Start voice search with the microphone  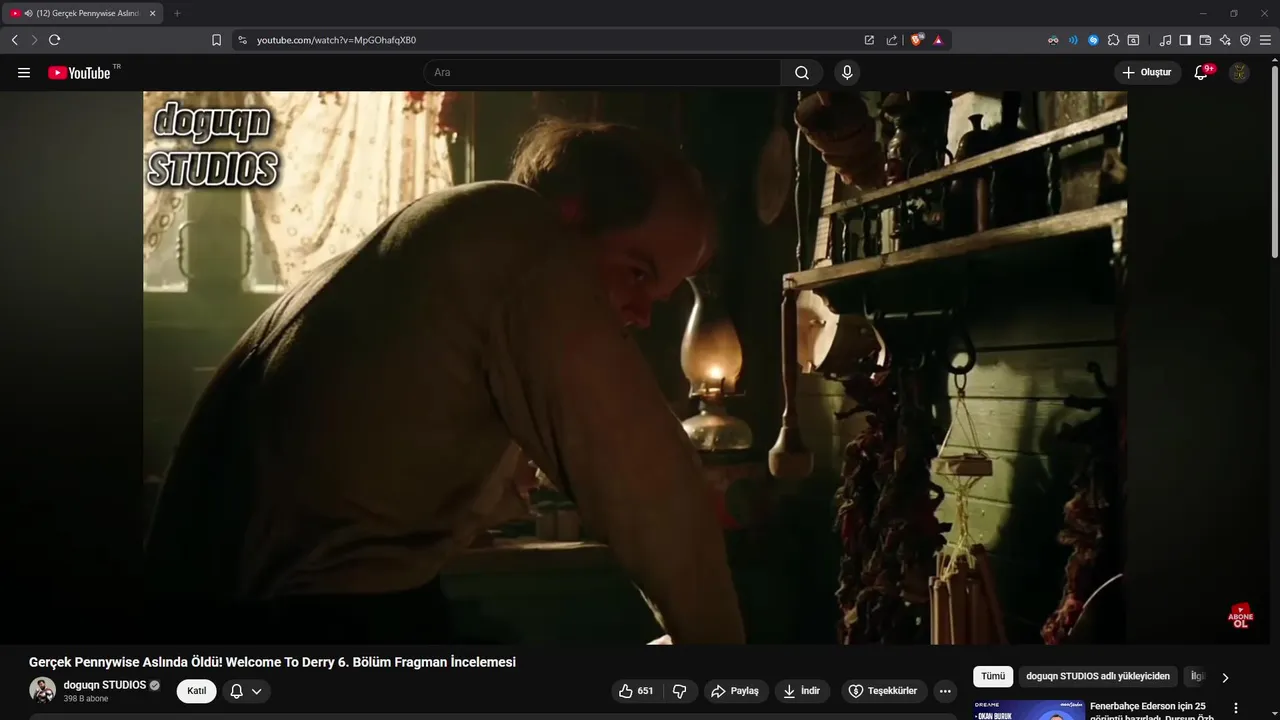(847, 72)
